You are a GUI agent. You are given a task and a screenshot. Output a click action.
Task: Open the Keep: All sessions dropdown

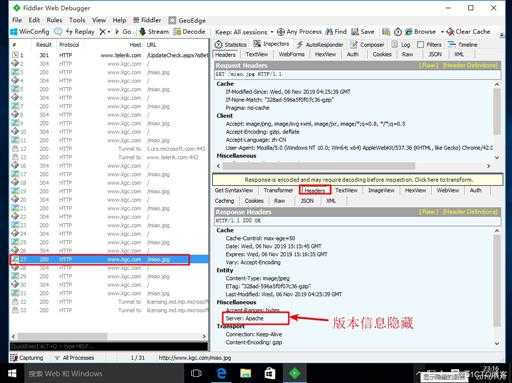click(244, 32)
